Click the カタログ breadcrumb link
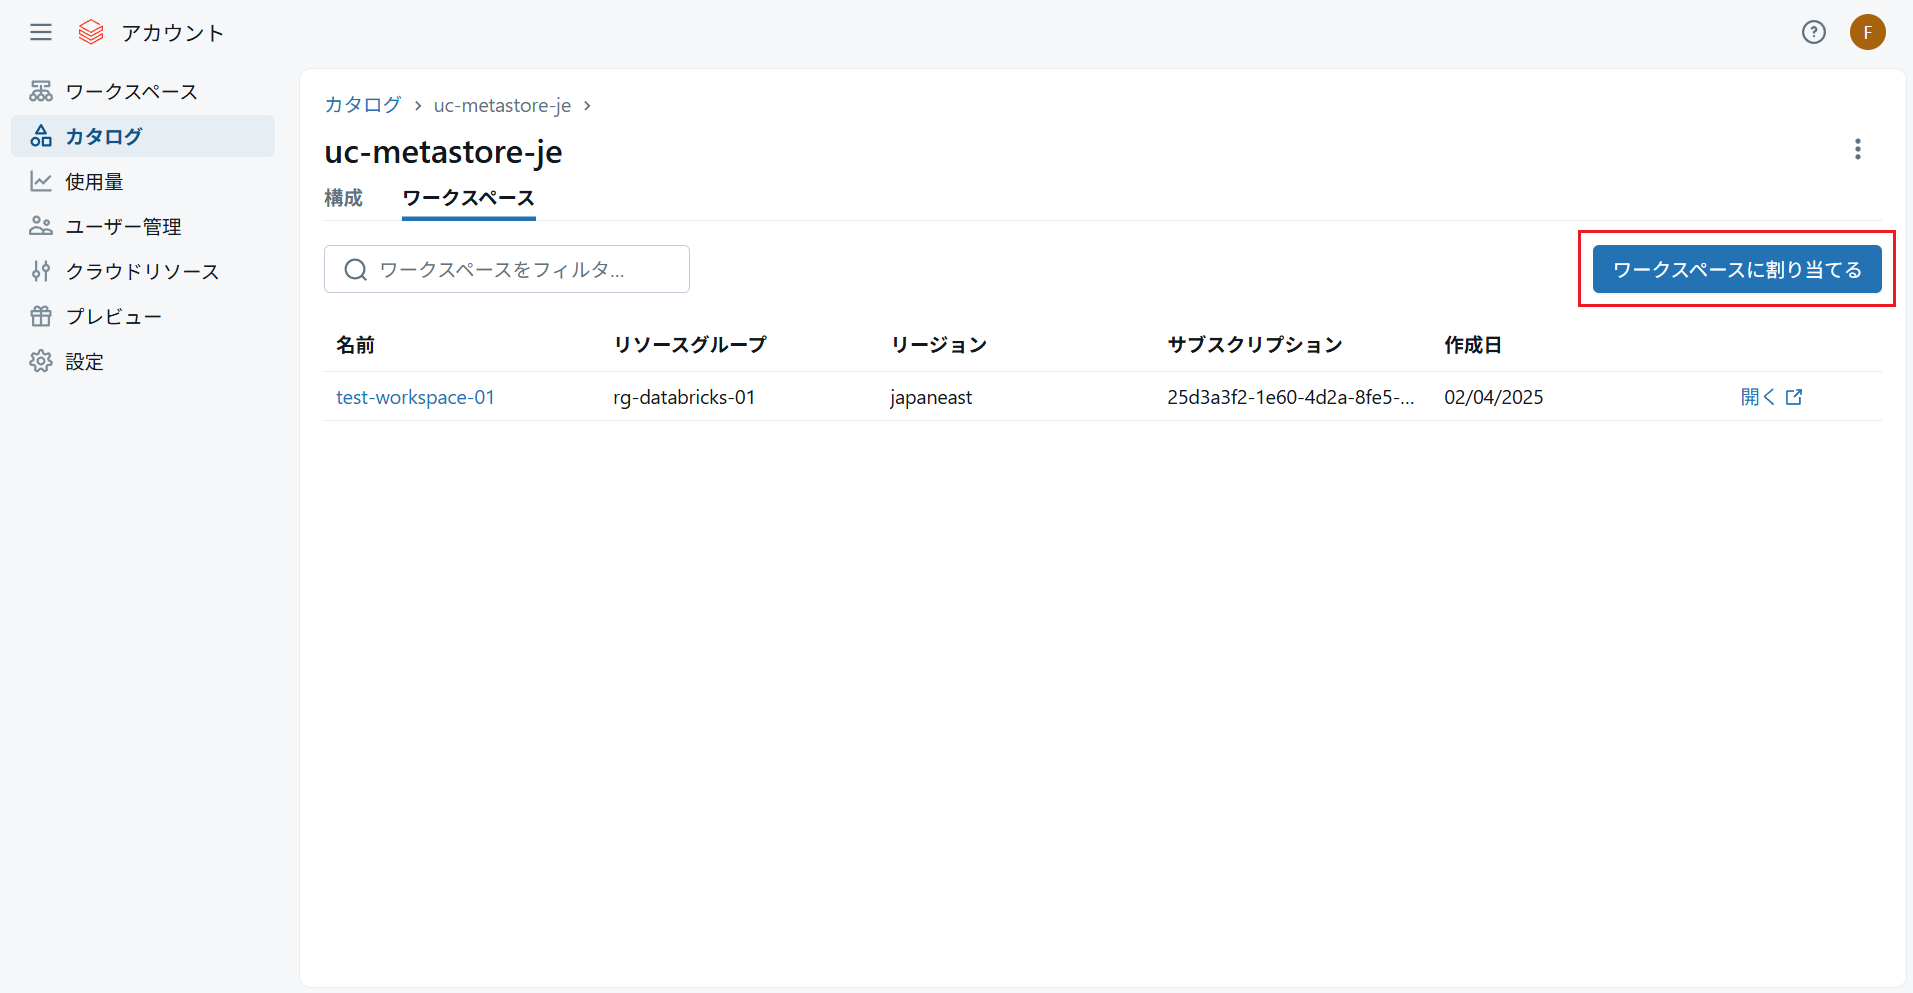This screenshot has height=993, width=1913. pyautogui.click(x=363, y=105)
